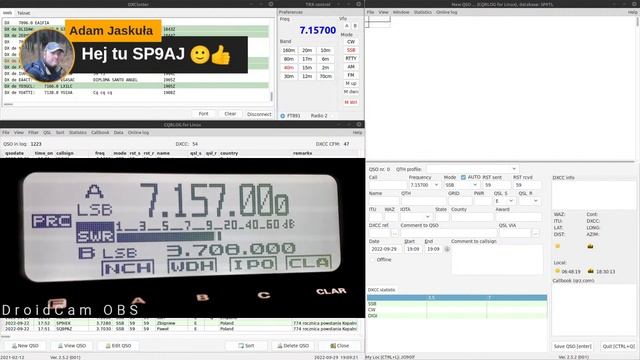Click the M up memory button
This screenshot has width=640, height=360.
[351, 83]
